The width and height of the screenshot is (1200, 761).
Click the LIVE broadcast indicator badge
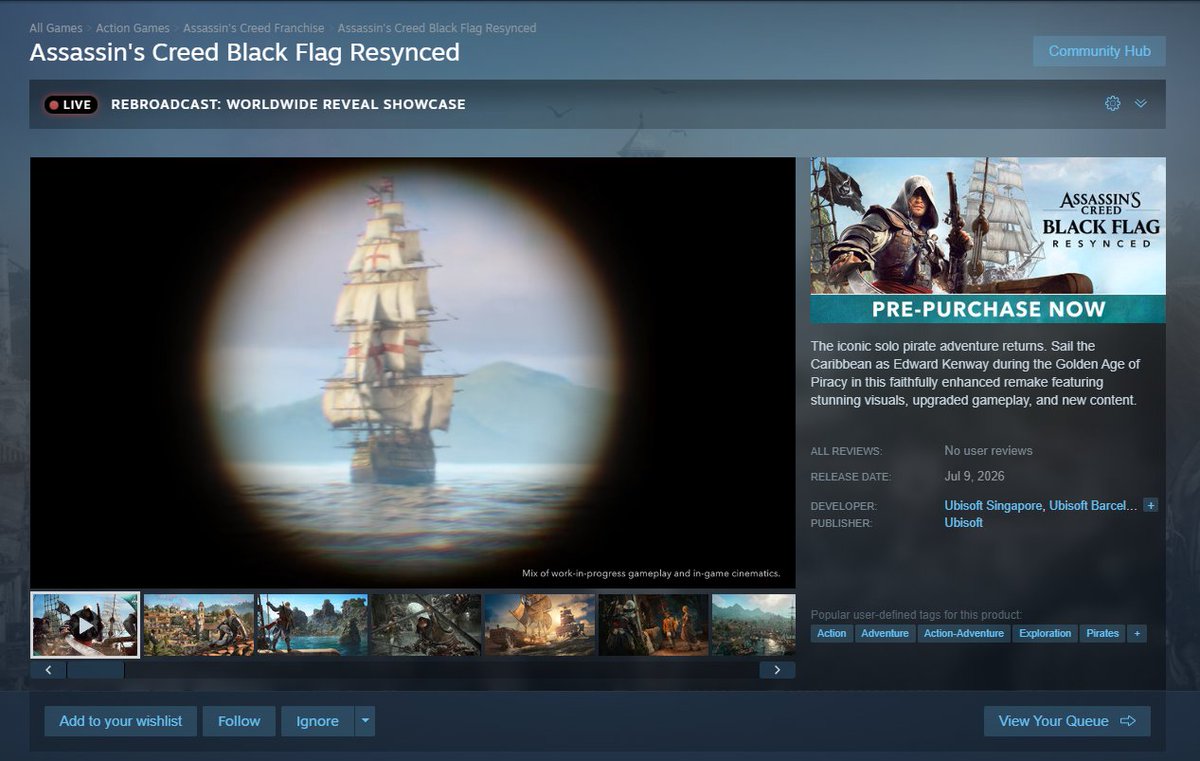pyautogui.click(x=70, y=104)
